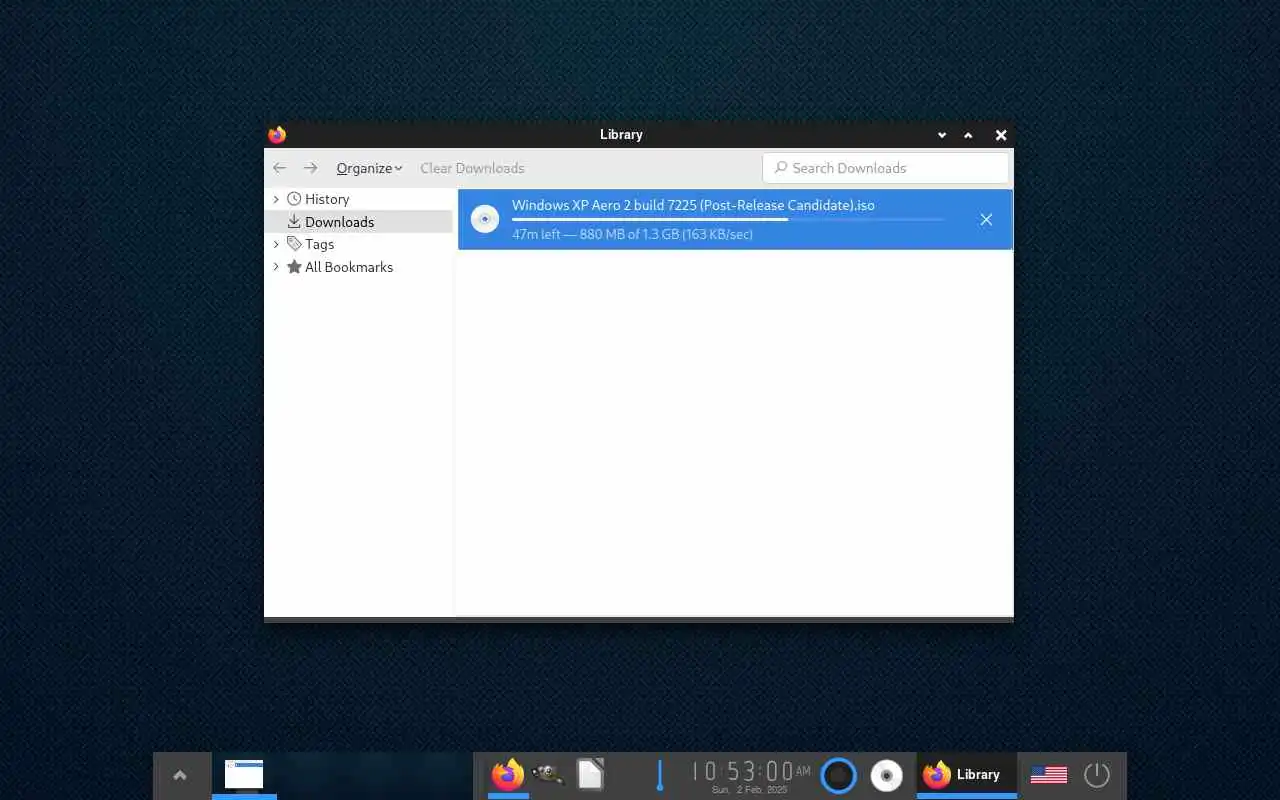Go forward with the right arrow in Library toolbar
Viewport: 1280px width, 800px height.
point(310,168)
